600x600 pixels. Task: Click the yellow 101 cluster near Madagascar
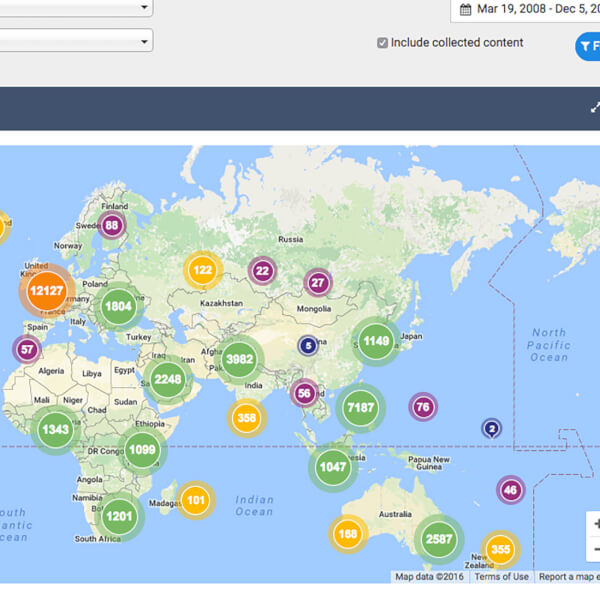pyautogui.click(x=196, y=500)
